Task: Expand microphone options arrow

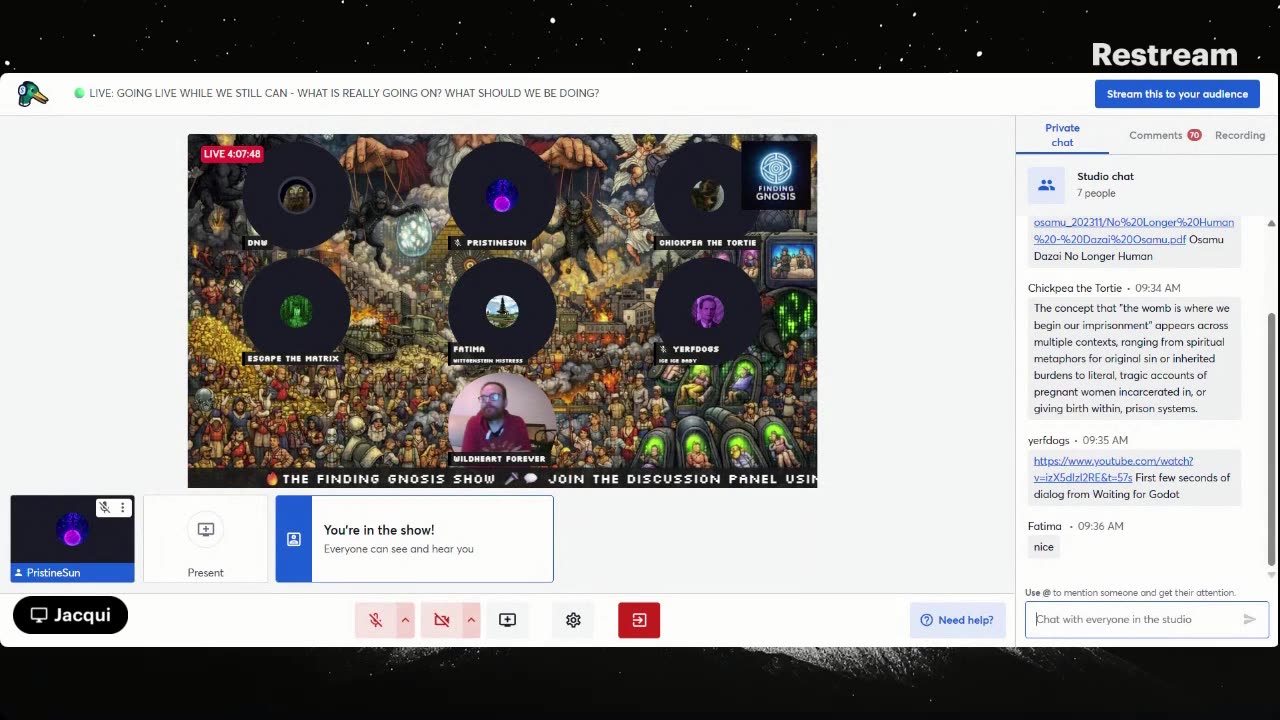Action: (x=405, y=620)
